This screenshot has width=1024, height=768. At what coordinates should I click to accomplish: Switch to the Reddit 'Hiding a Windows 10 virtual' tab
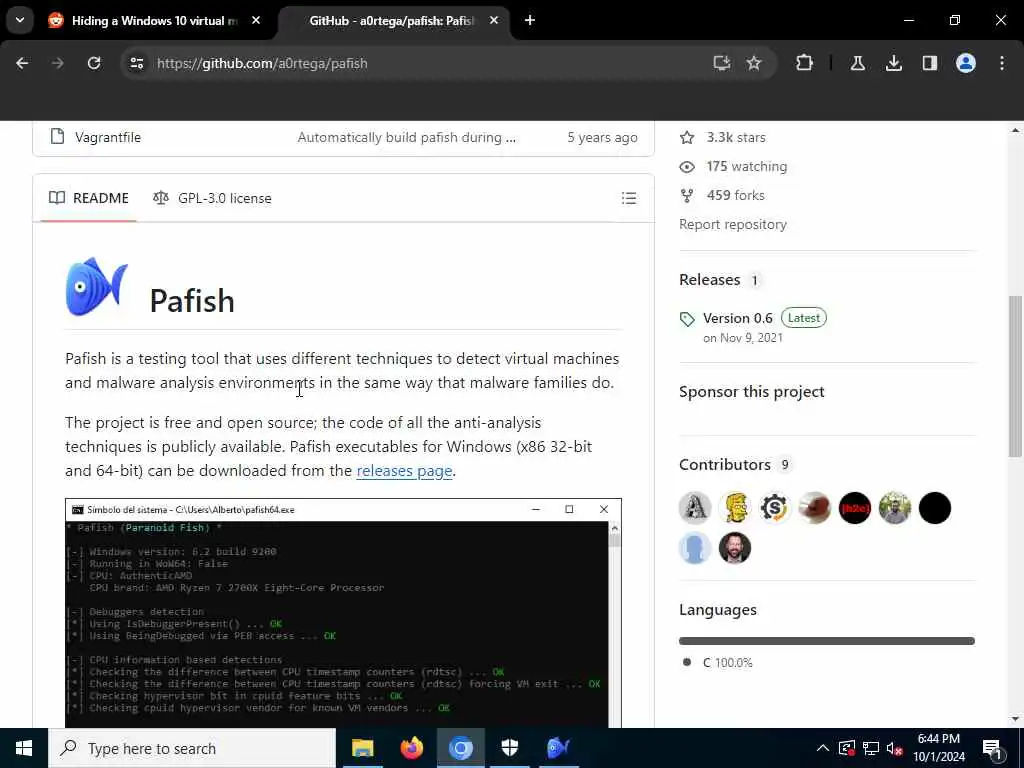click(x=154, y=21)
